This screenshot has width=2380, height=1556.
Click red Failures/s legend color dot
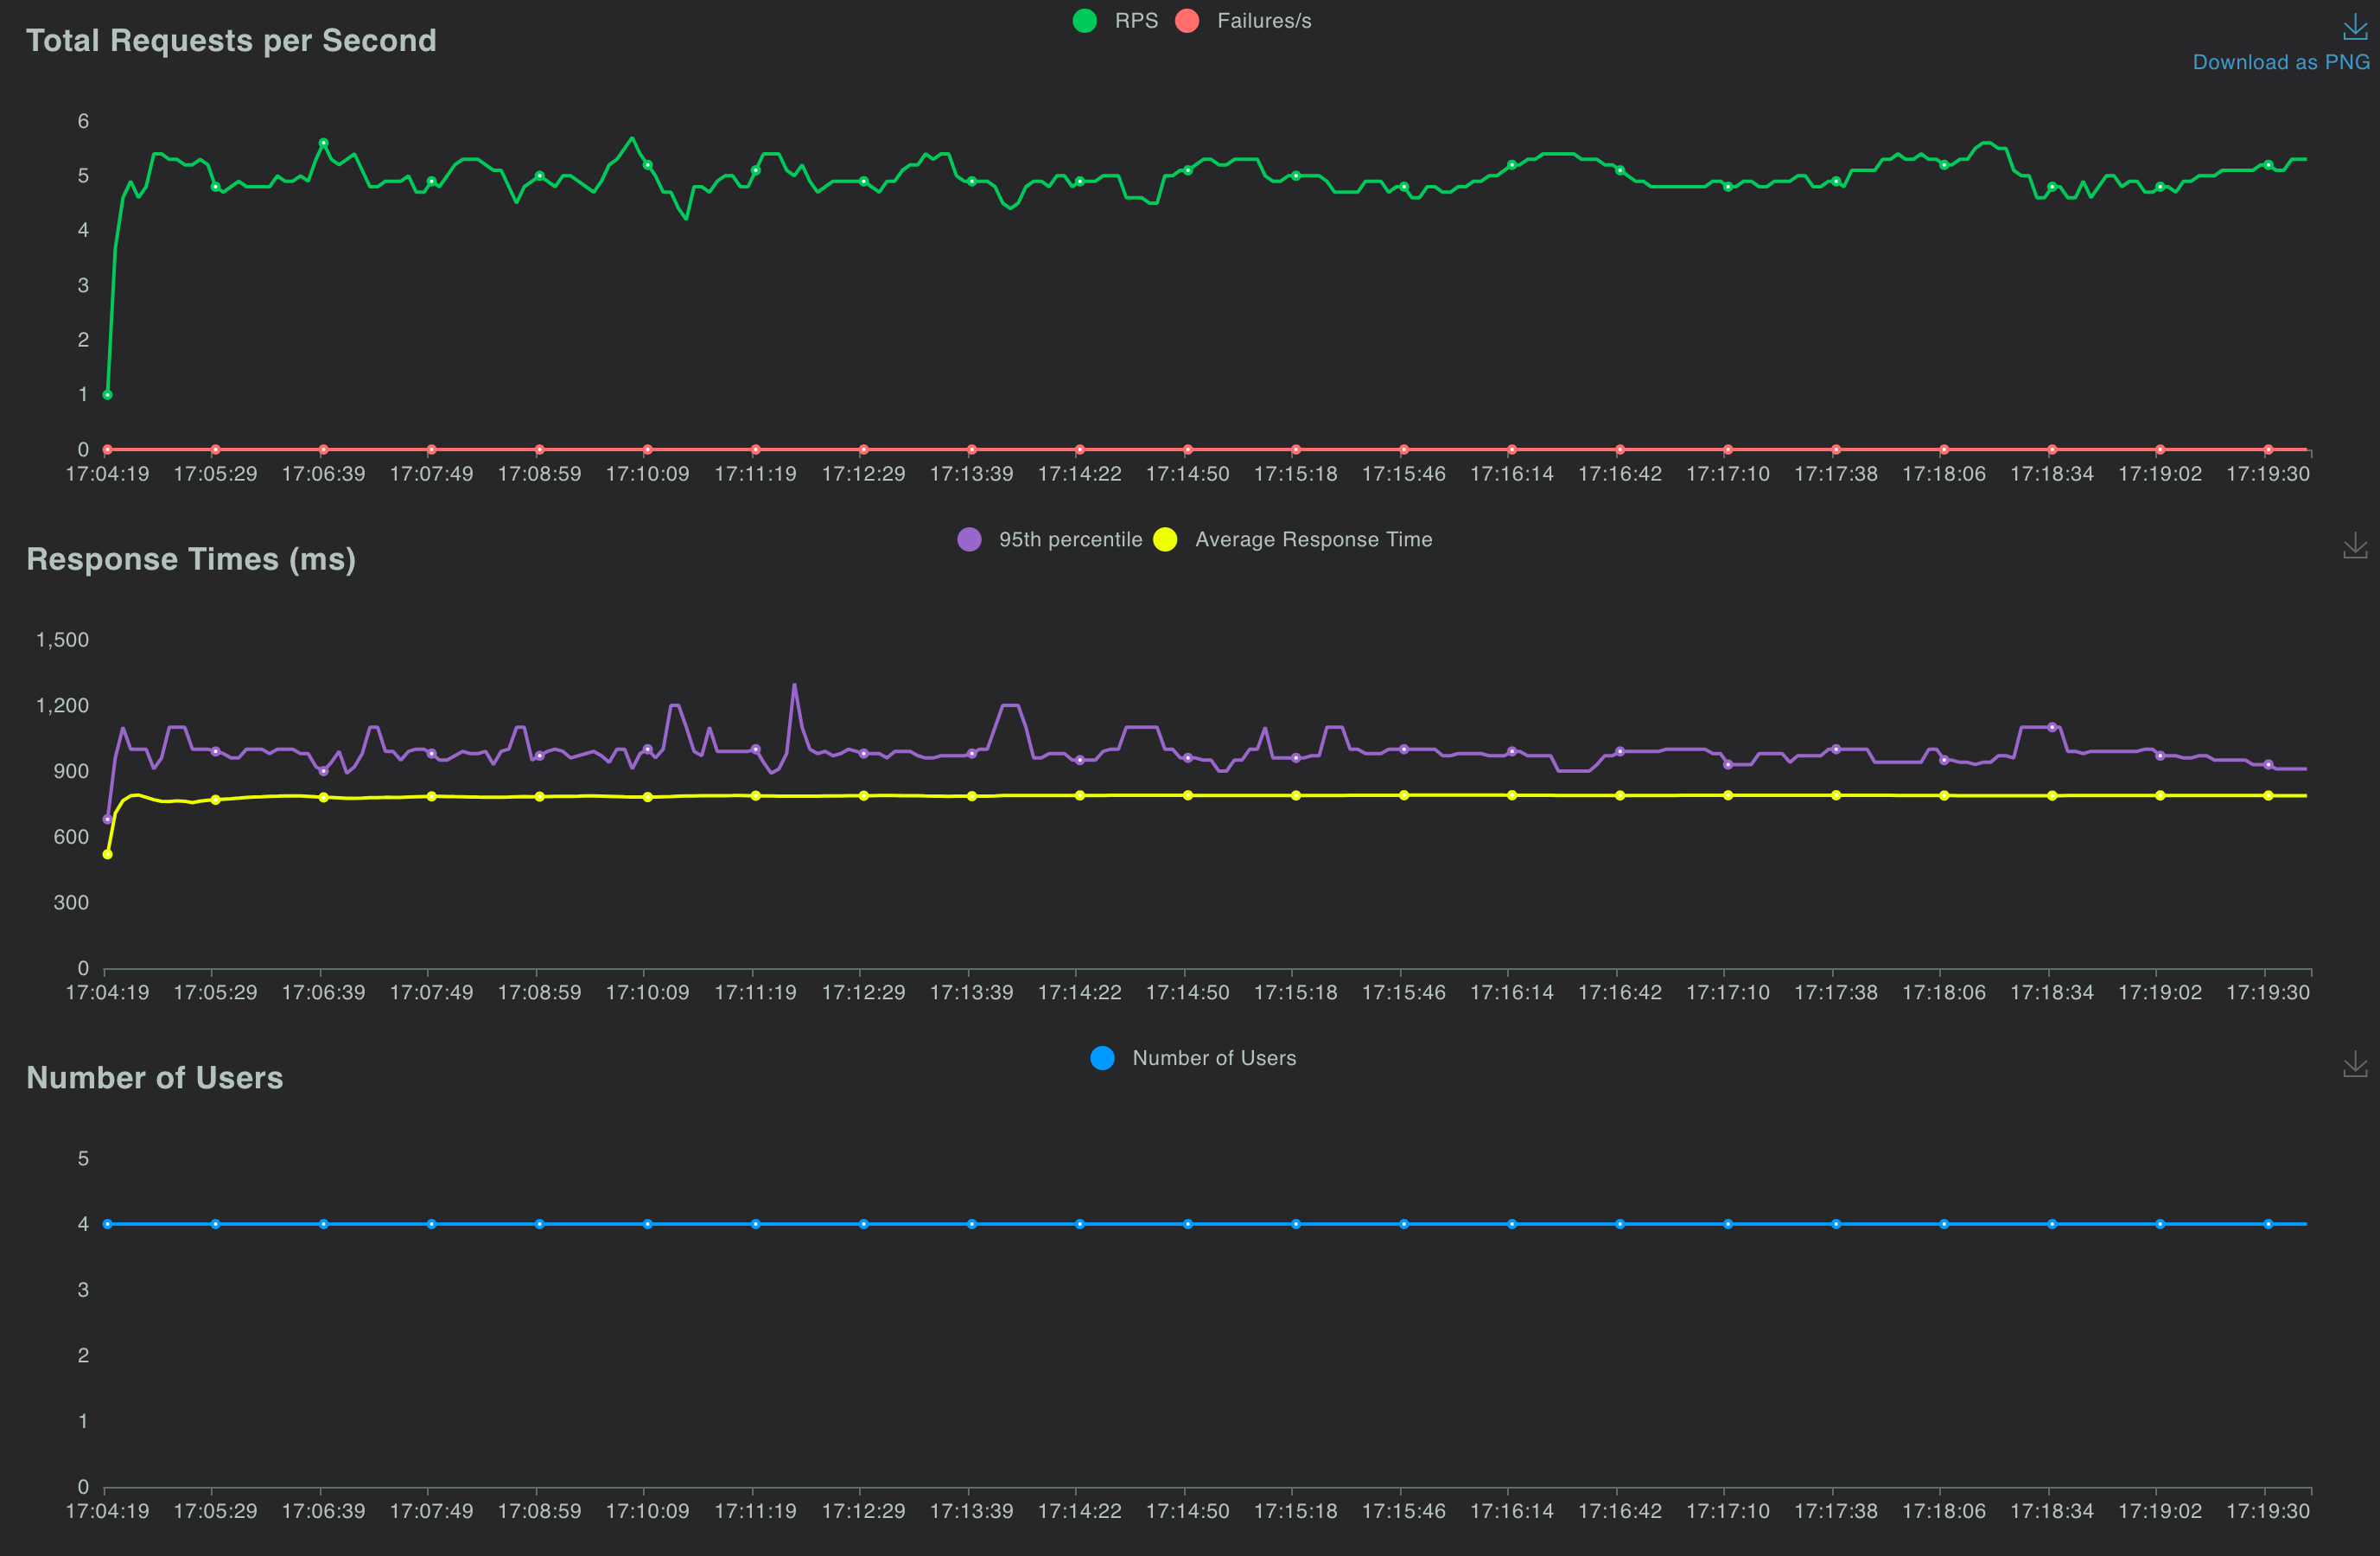point(1187,21)
